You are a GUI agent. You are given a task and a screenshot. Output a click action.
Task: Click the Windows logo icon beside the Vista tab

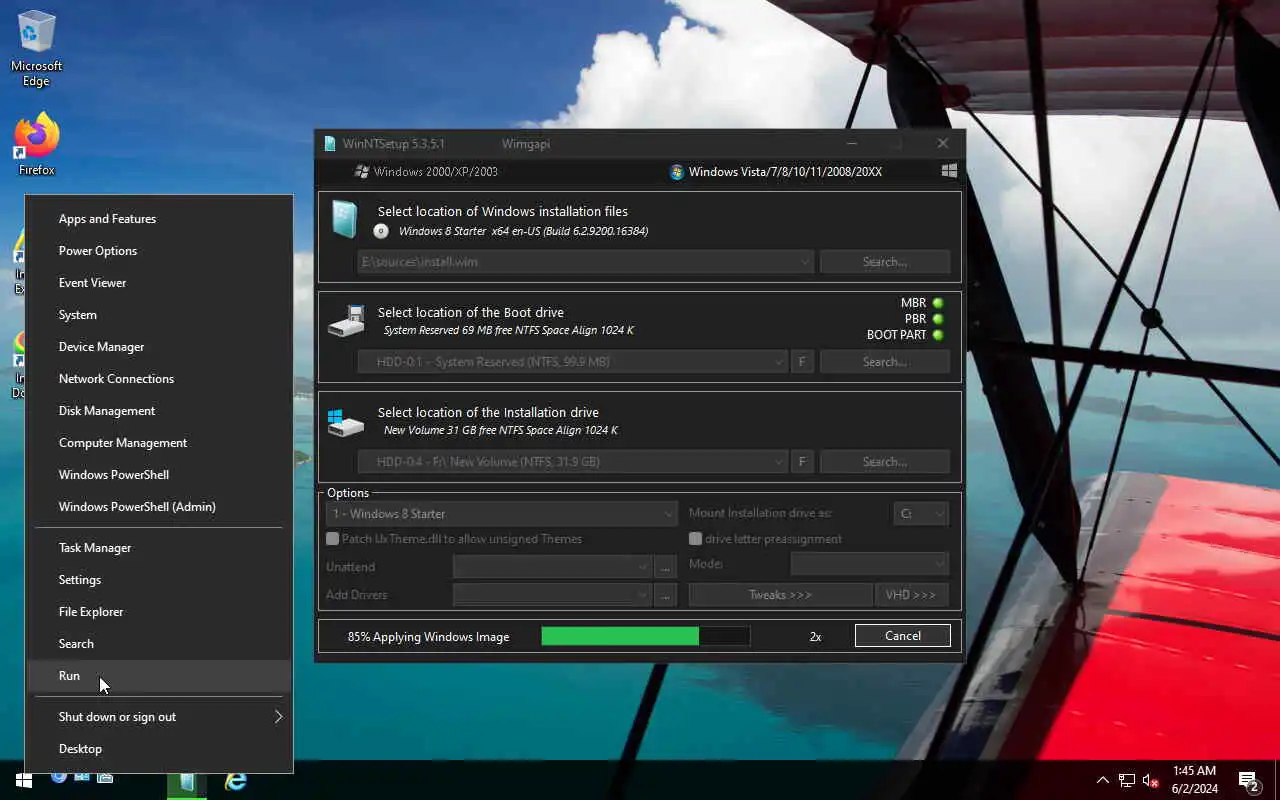[949, 171]
